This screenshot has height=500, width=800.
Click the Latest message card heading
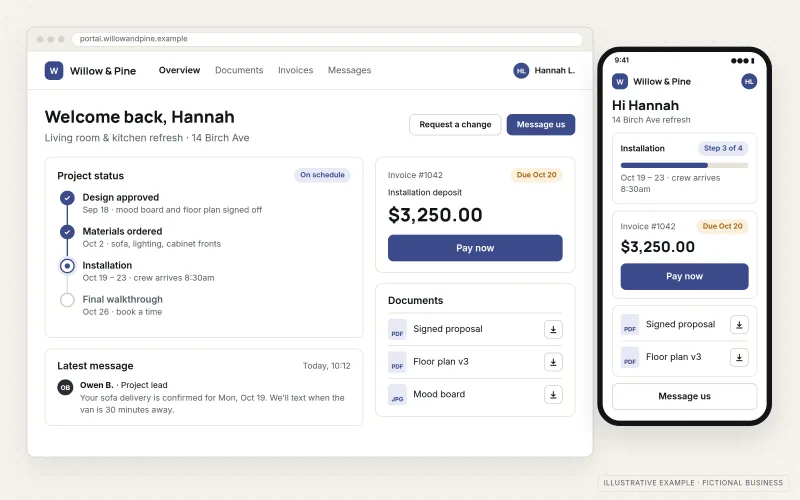(x=95, y=366)
